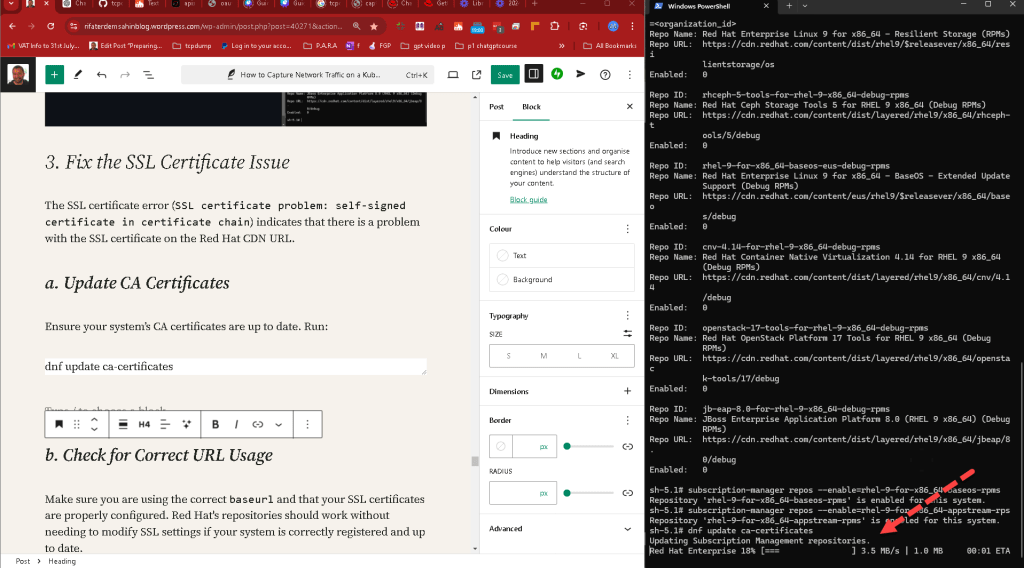Image resolution: width=1024 pixels, height=568 pixels.
Task: Pick the Text colour swatch
Action: [x=562, y=255]
